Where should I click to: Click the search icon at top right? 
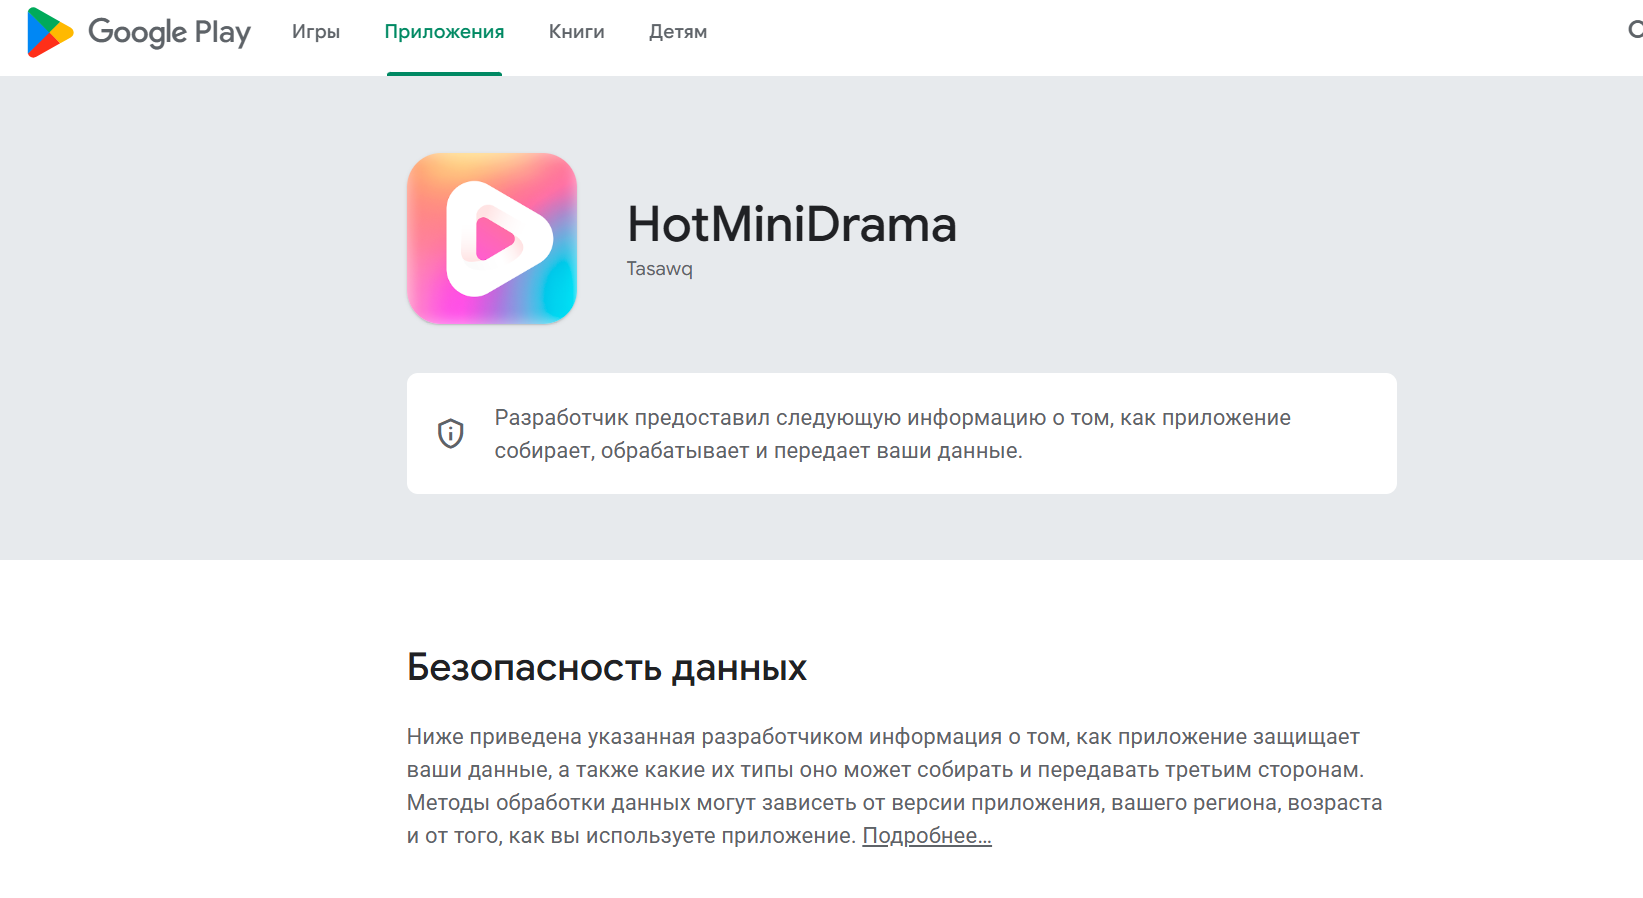pyautogui.click(x=1635, y=30)
